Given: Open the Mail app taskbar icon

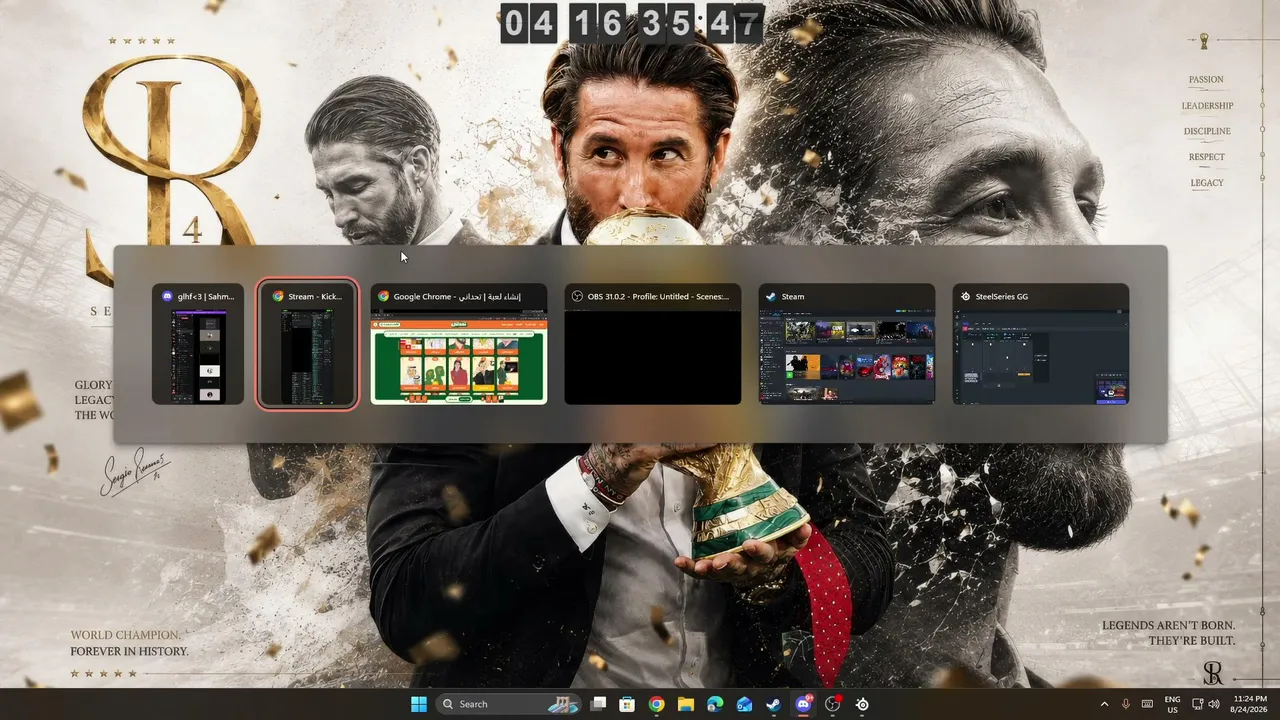Looking at the screenshot, I should pos(744,704).
